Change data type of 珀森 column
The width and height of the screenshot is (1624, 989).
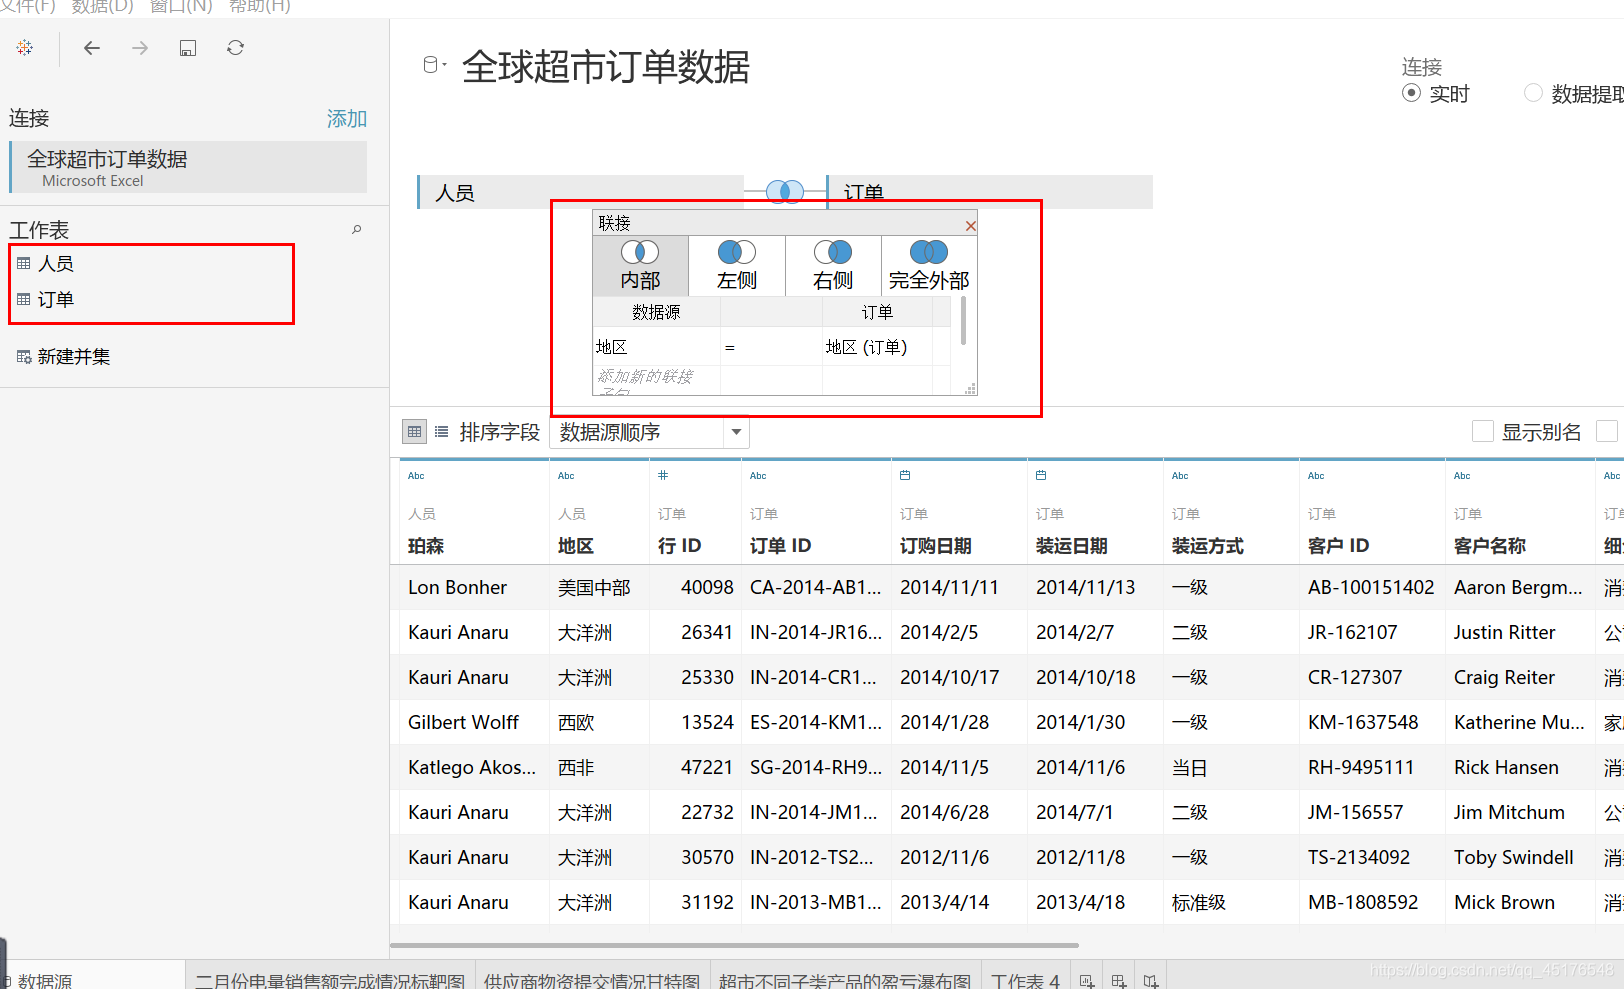point(416,476)
